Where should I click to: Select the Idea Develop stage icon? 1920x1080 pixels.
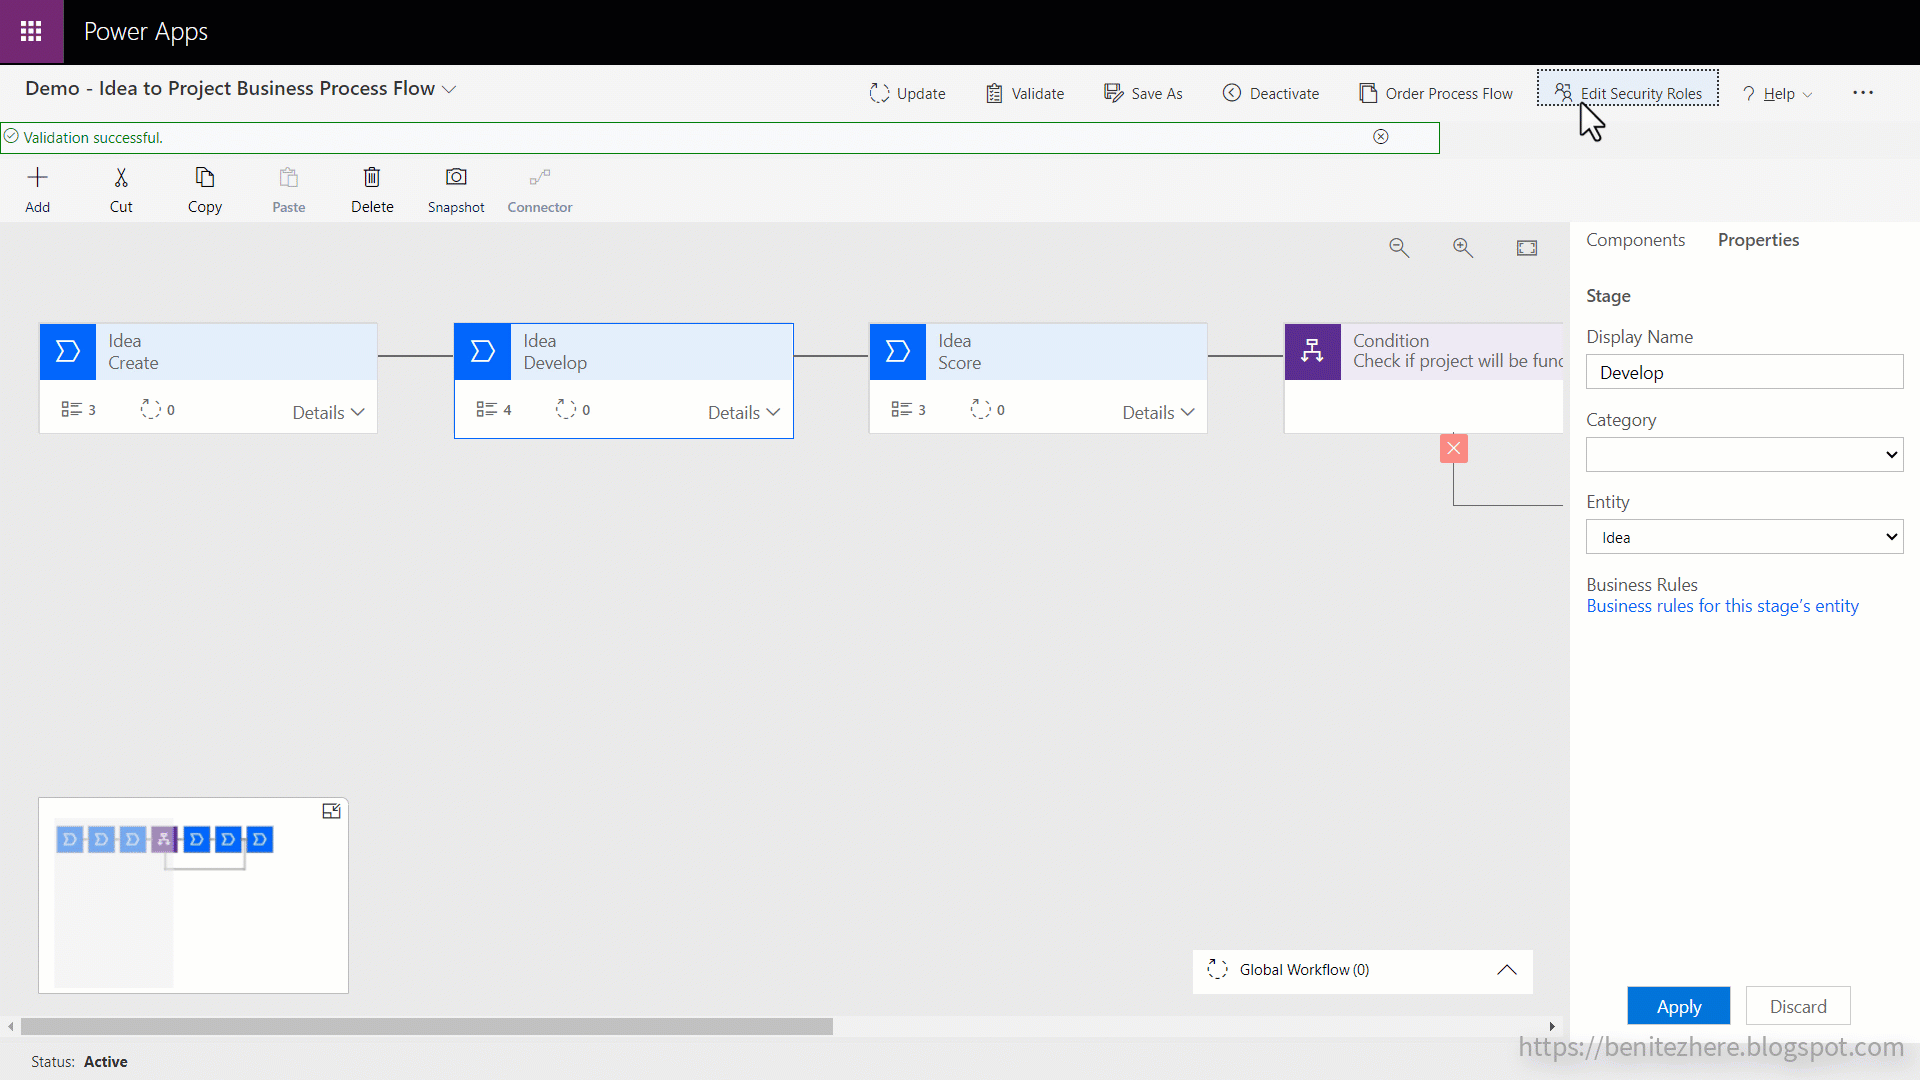tap(483, 352)
